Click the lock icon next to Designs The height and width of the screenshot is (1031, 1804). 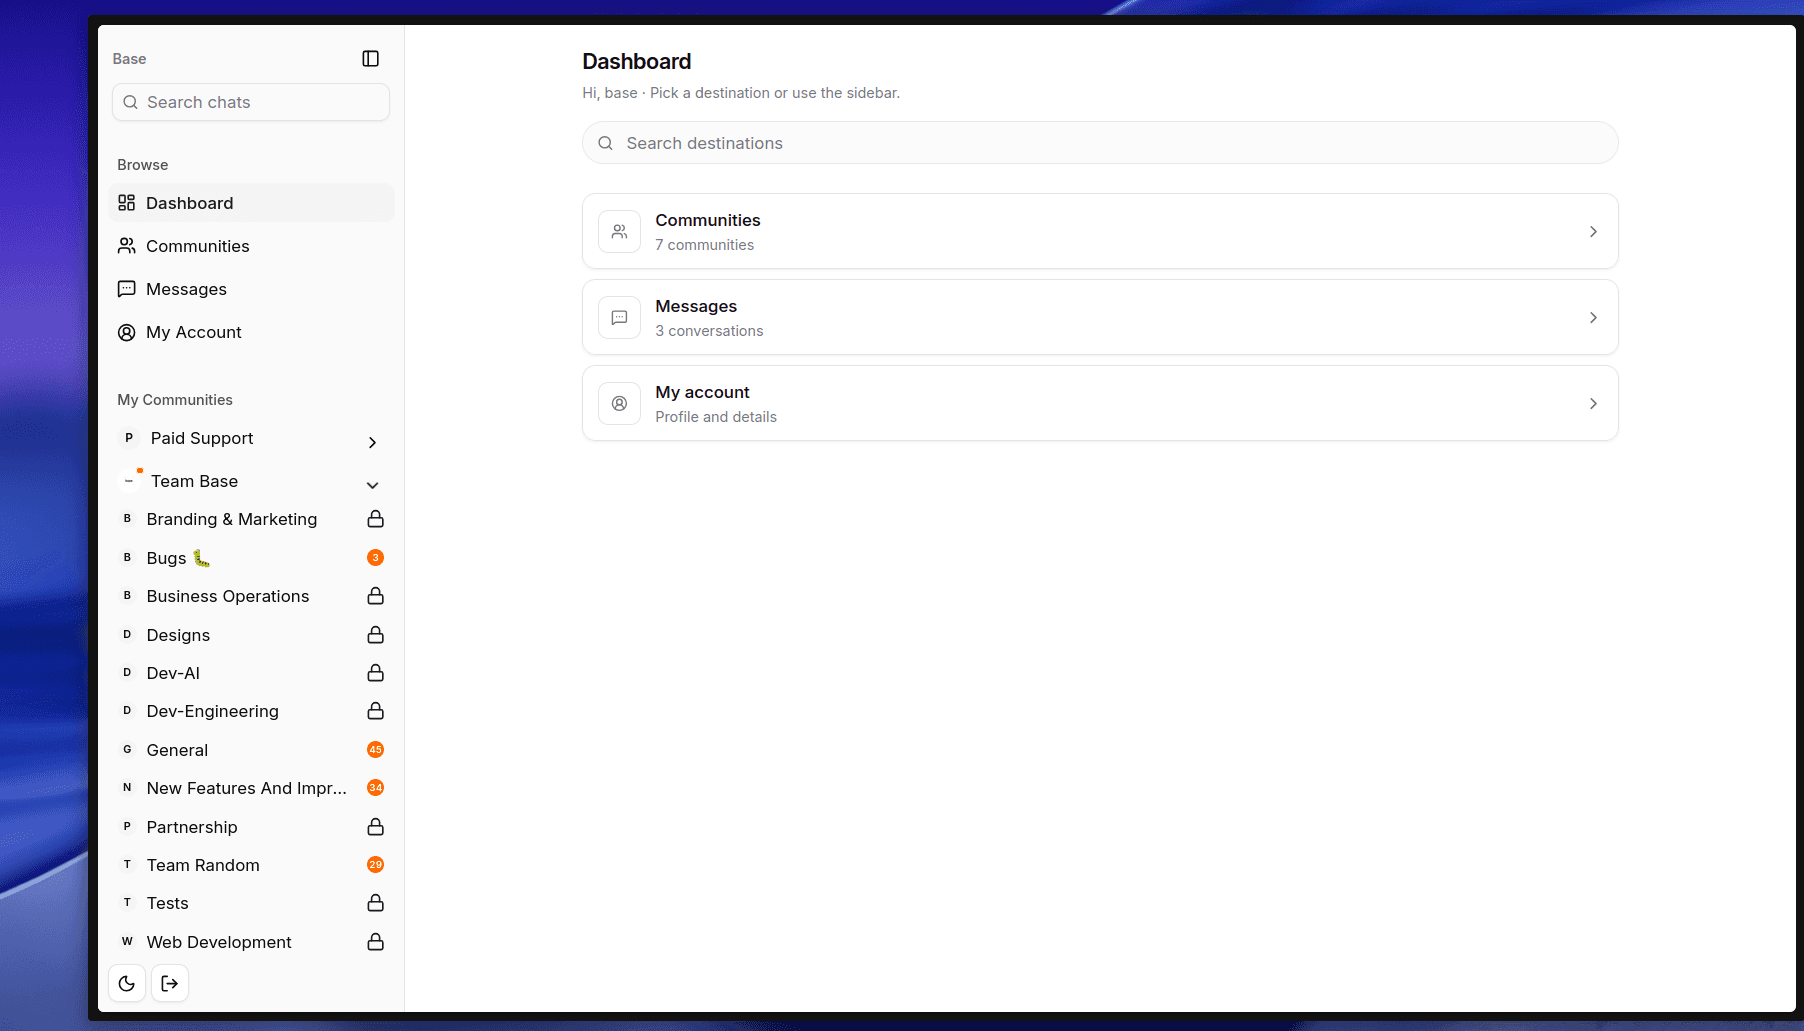tap(376, 635)
